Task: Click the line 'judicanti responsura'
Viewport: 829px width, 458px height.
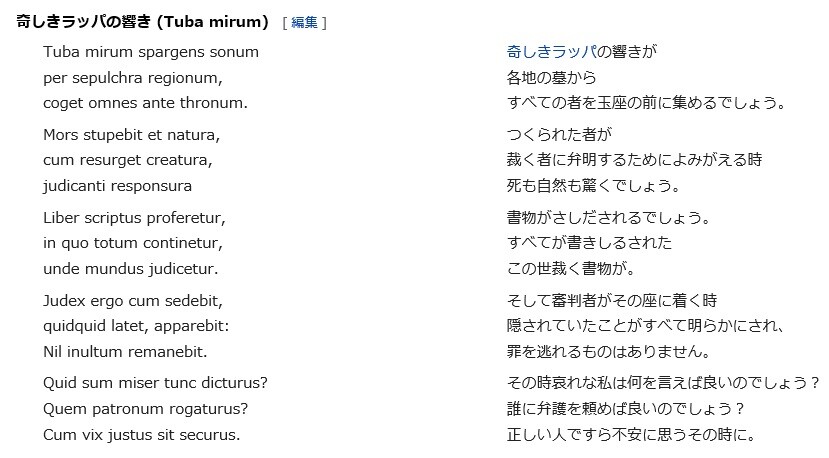Action: [118, 186]
